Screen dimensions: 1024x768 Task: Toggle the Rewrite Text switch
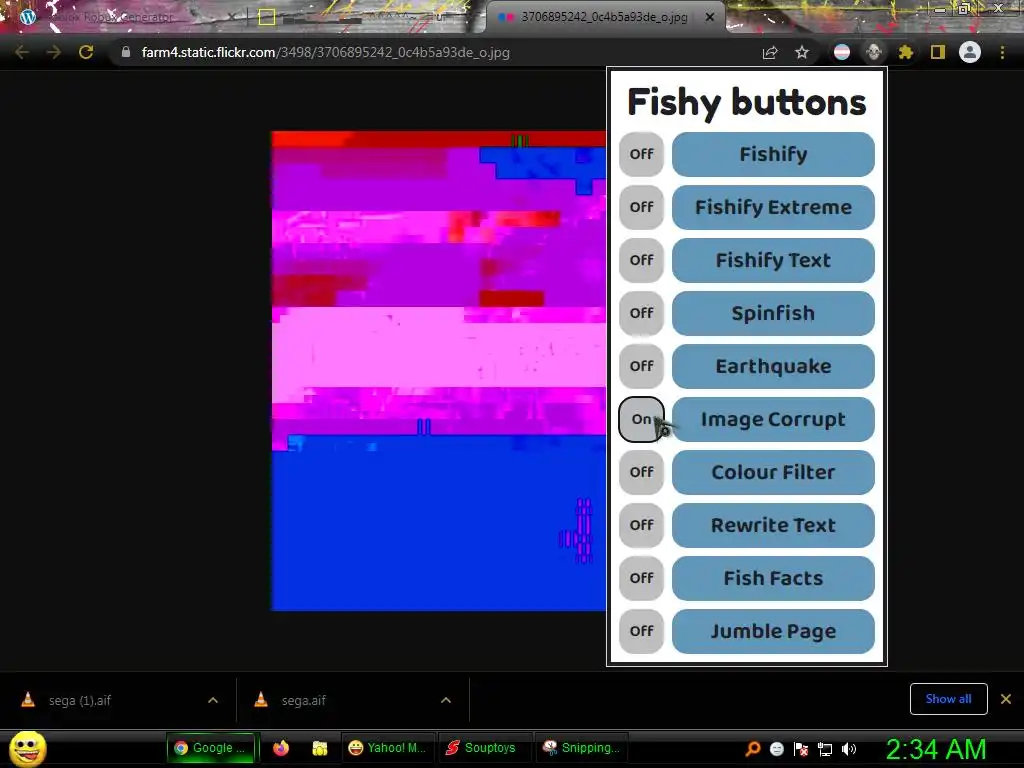641,525
